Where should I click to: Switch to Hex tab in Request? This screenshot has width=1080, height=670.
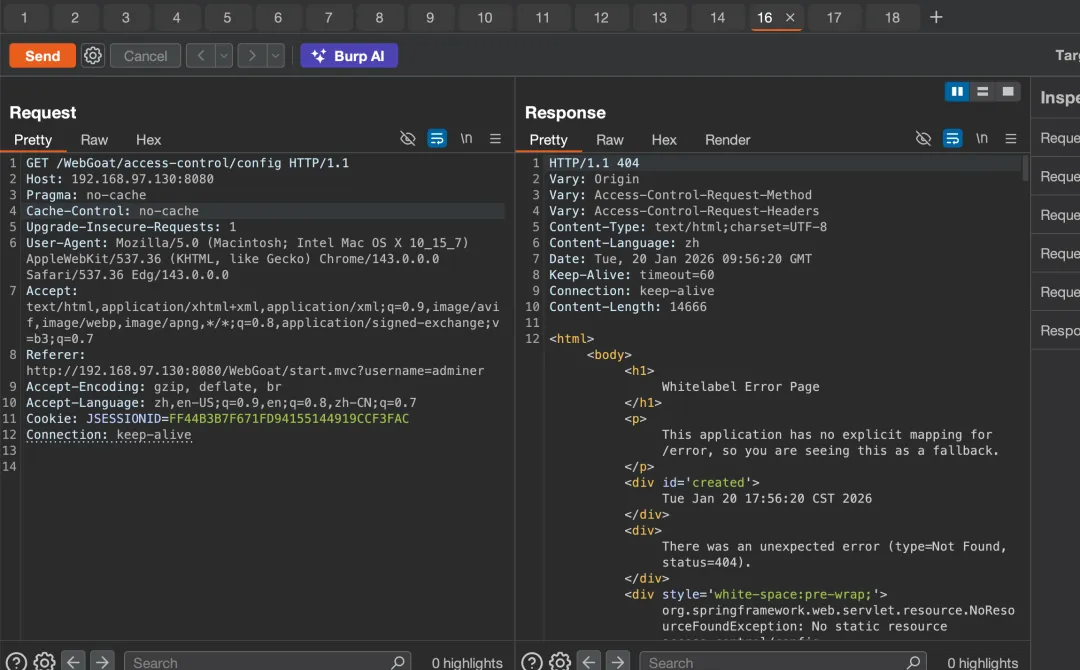(x=148, y=140)
